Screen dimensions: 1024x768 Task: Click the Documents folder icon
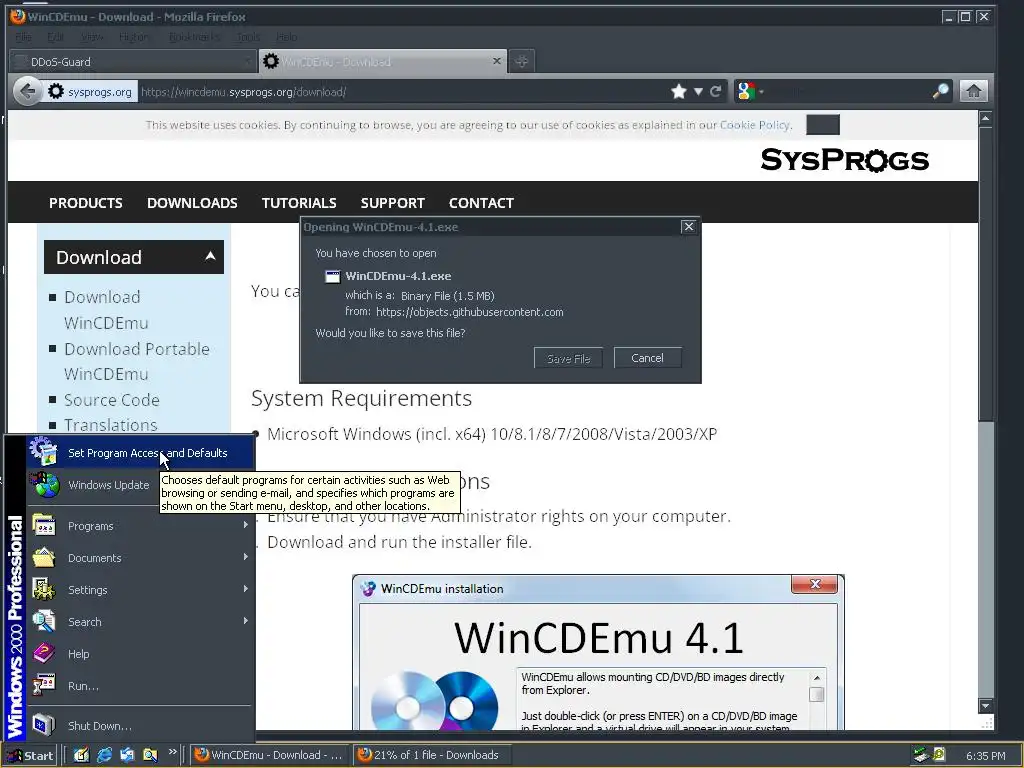[x=44, y=558]
